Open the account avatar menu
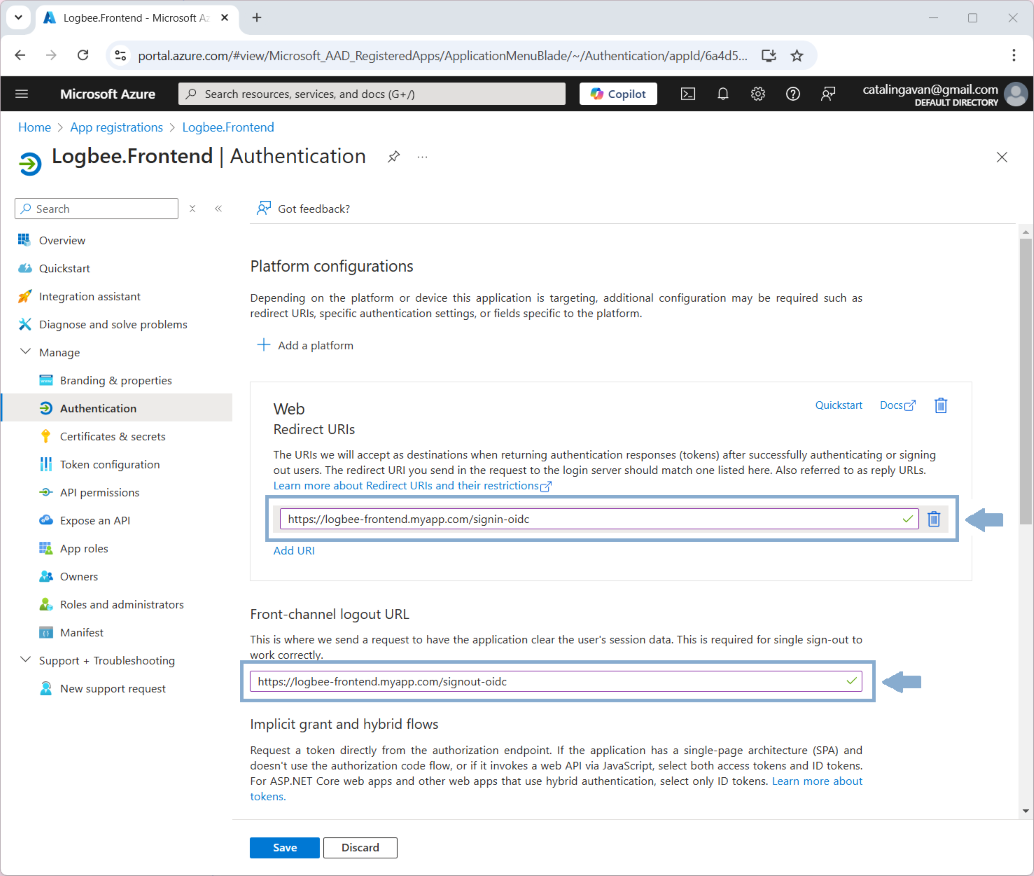Screen dimensions: 1034x876 pos(1015,93)
